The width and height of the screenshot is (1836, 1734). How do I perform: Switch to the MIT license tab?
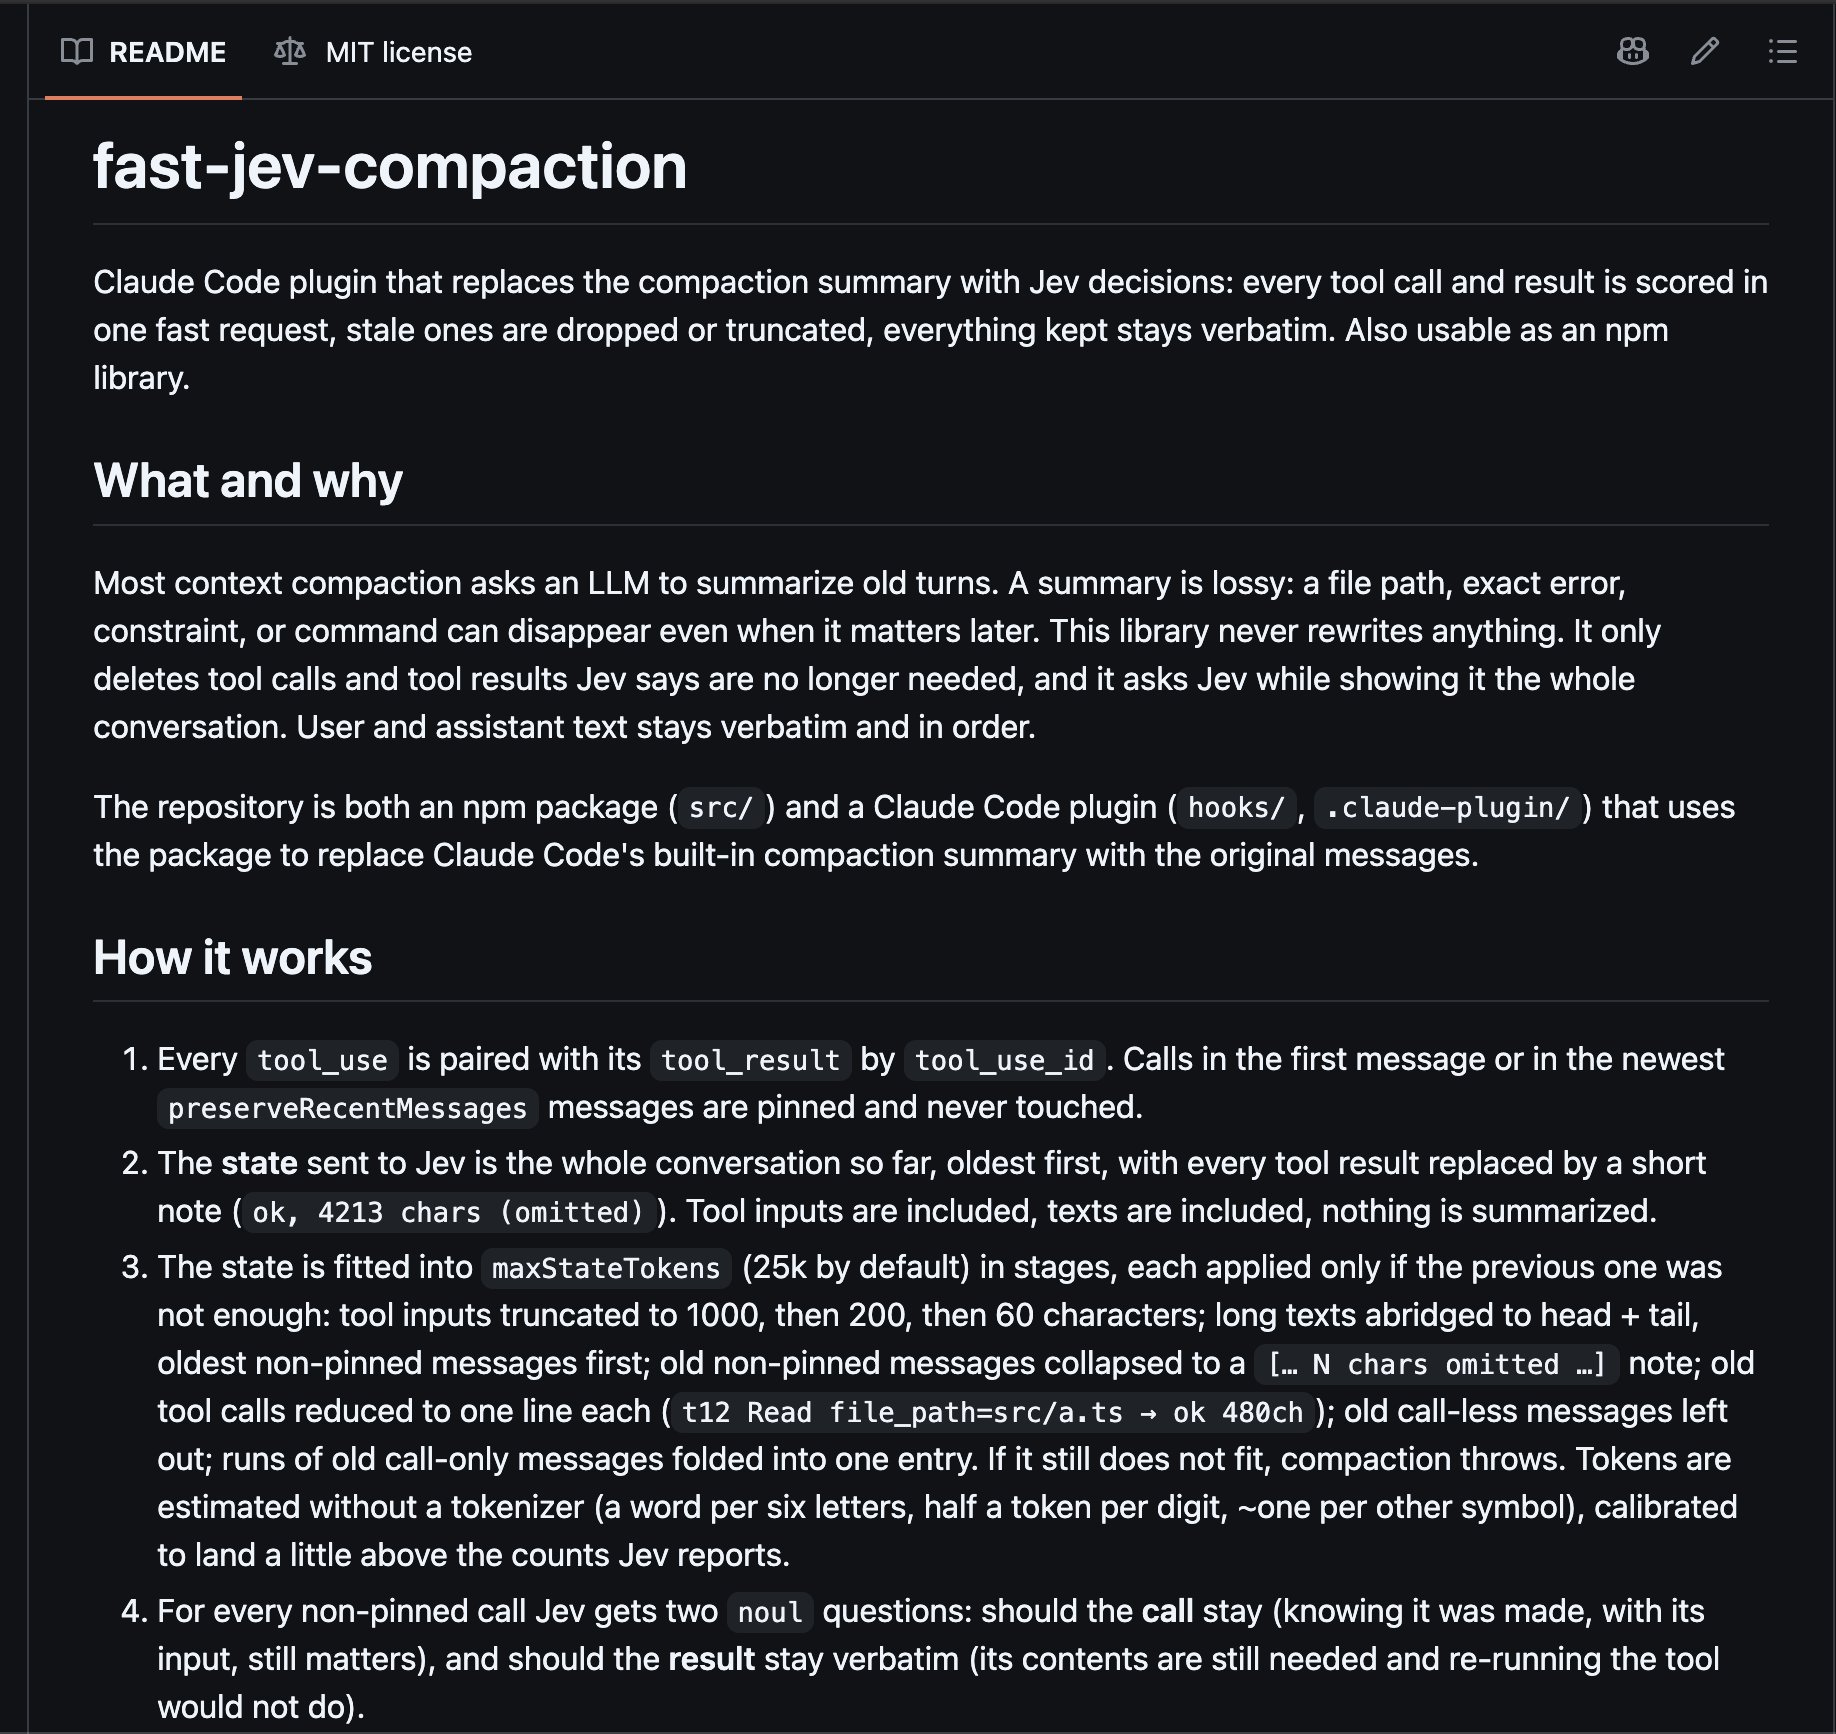373,51
